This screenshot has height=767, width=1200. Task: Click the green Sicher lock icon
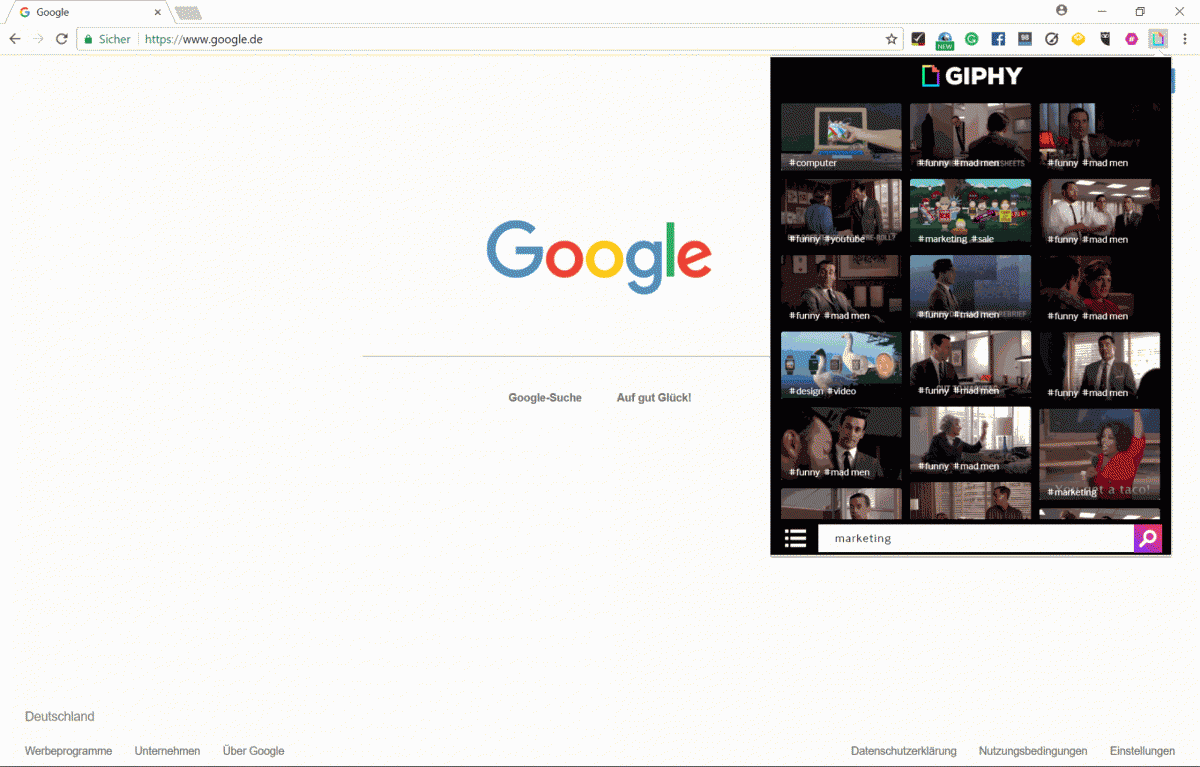[x=88, y=39]
